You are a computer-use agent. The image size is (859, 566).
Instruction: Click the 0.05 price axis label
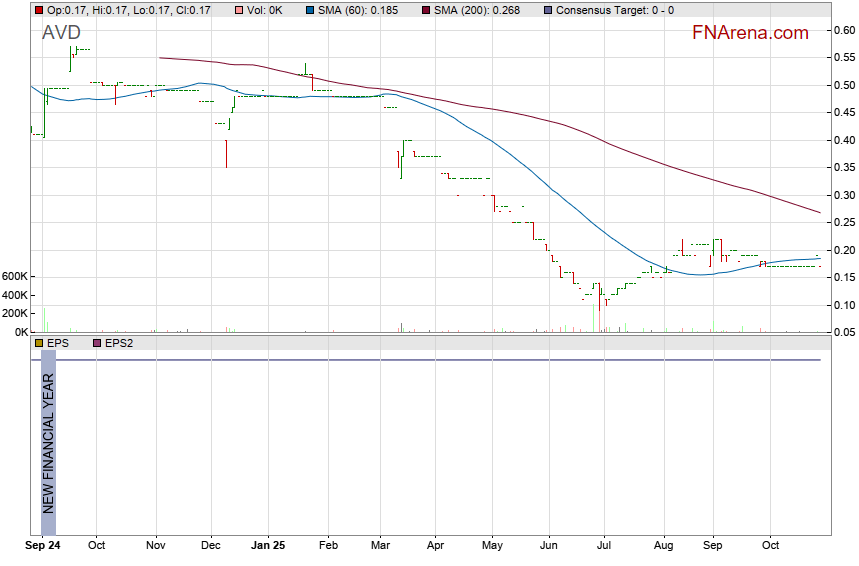[844, 332]
